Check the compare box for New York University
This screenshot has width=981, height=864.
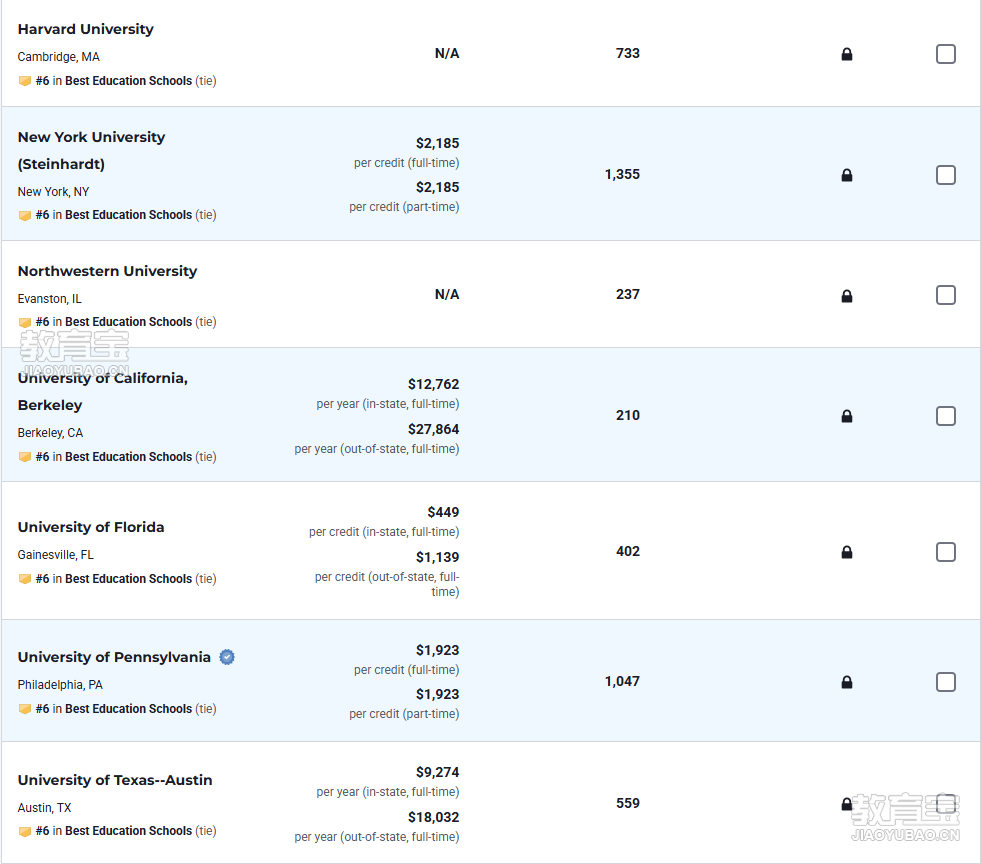(945, 175)
